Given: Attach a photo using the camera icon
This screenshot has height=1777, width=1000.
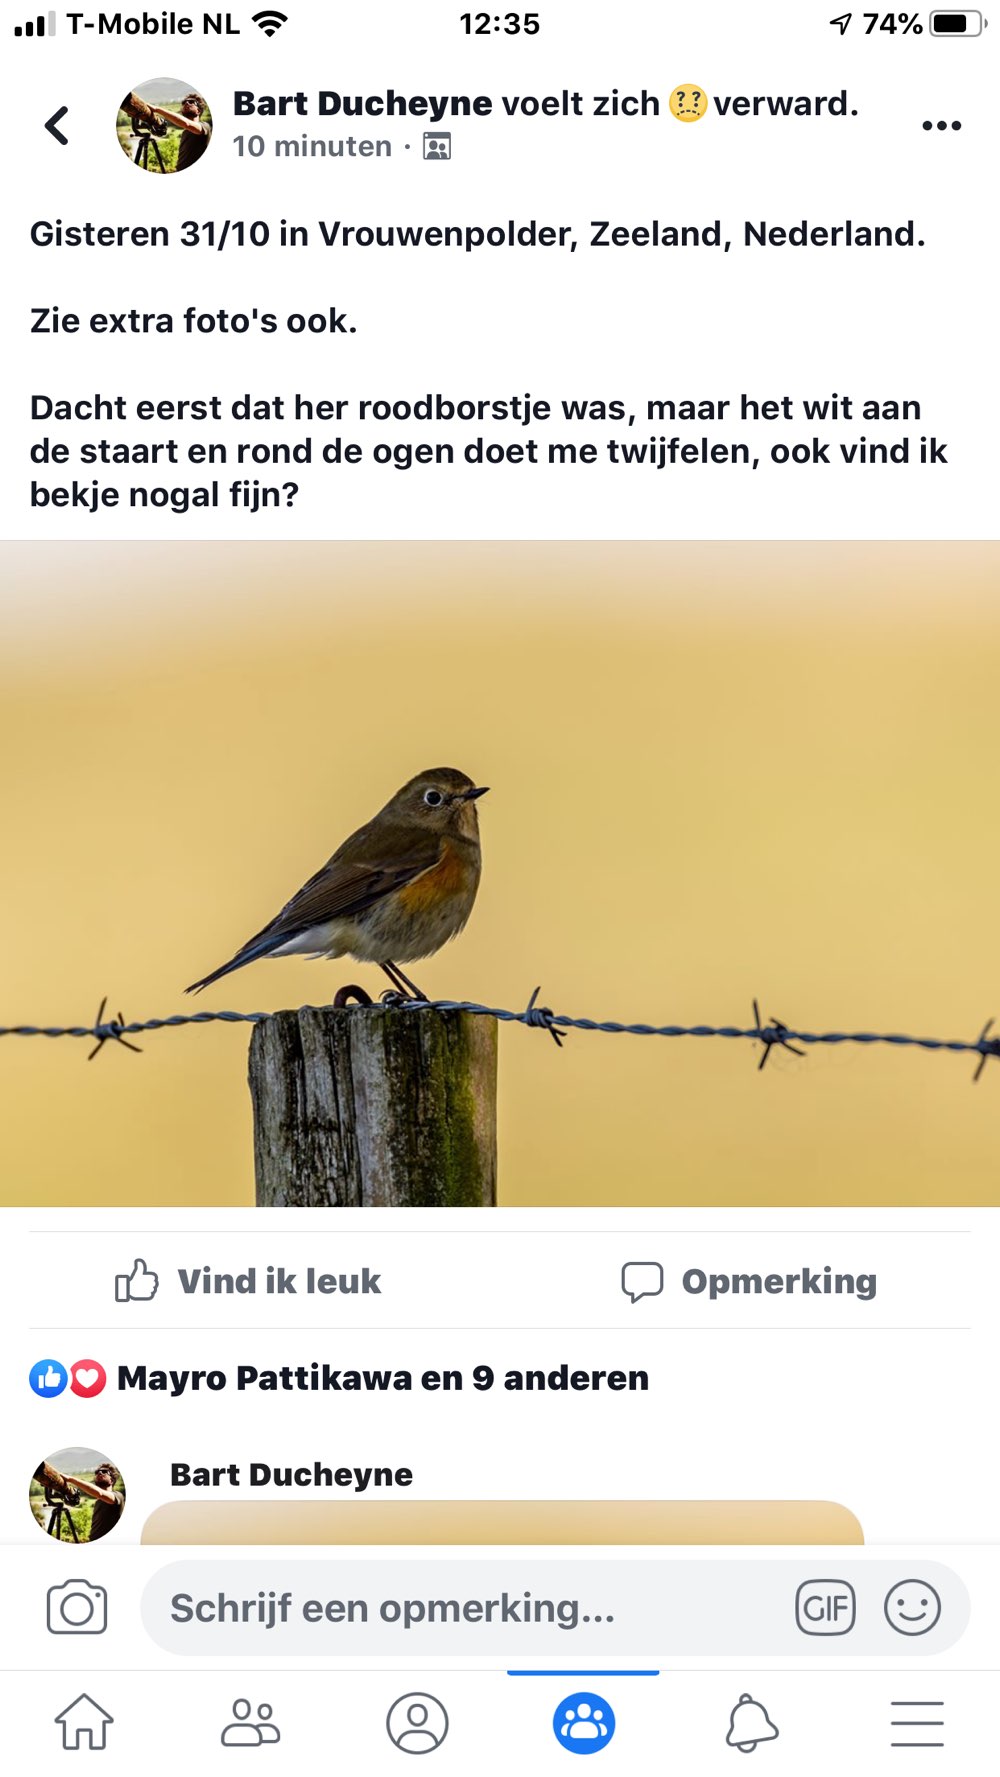Looking at the screenshot, I should (x=77, y=1607).
